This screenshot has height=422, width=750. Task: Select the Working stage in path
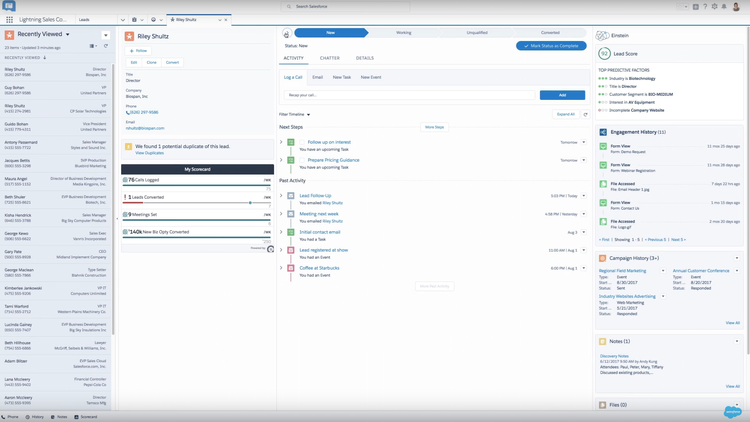404,33
